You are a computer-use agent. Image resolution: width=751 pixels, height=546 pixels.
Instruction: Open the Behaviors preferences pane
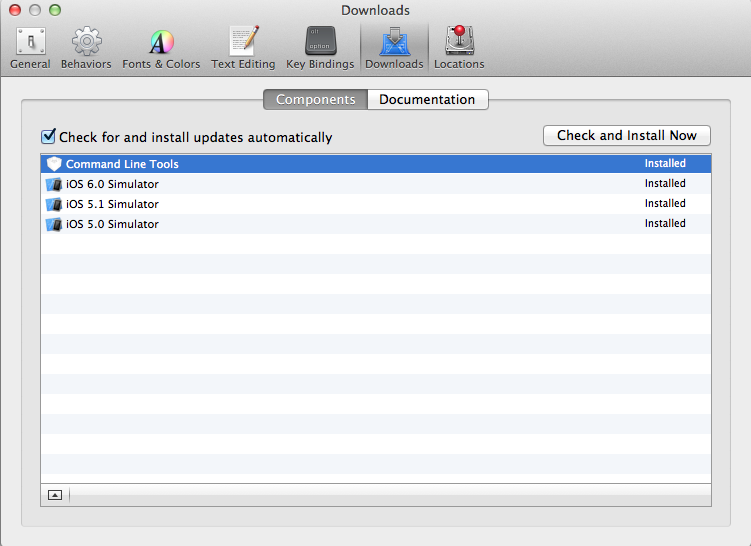click(x=86, y=48)
